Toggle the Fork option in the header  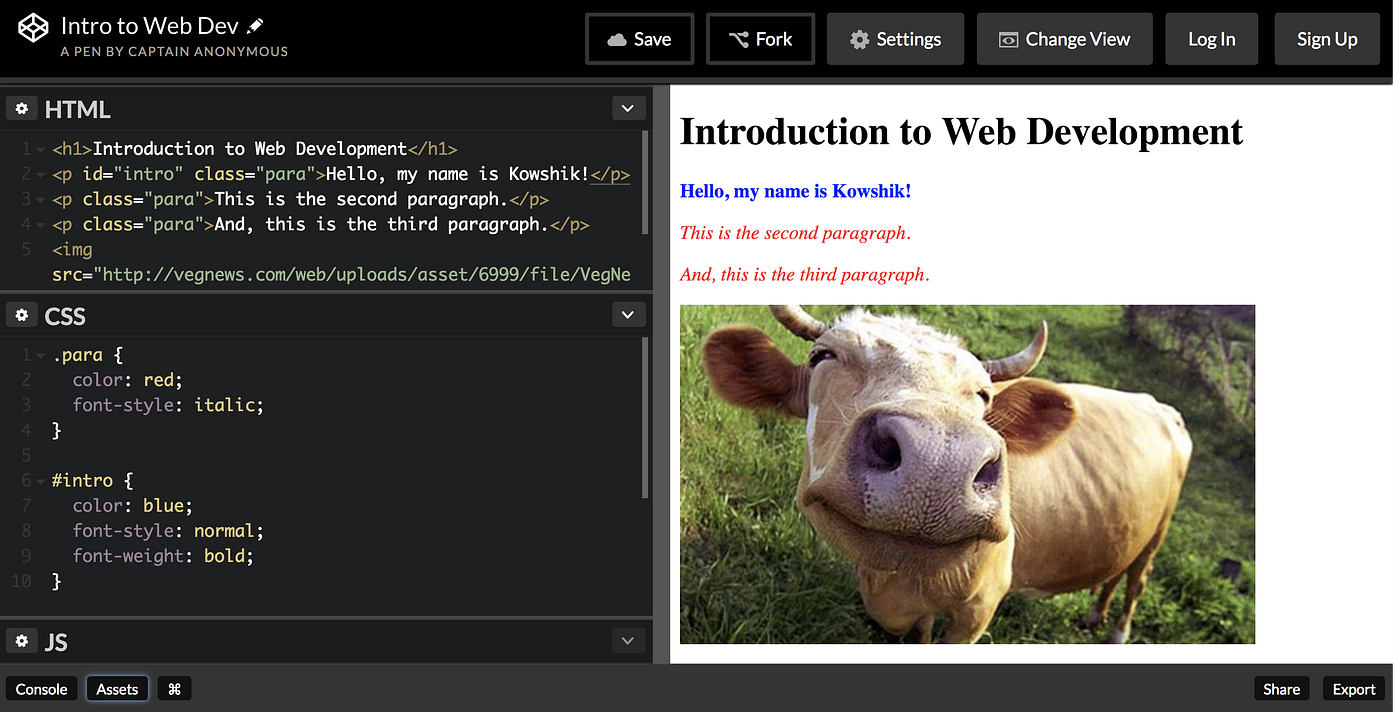(x=760, y=38)
